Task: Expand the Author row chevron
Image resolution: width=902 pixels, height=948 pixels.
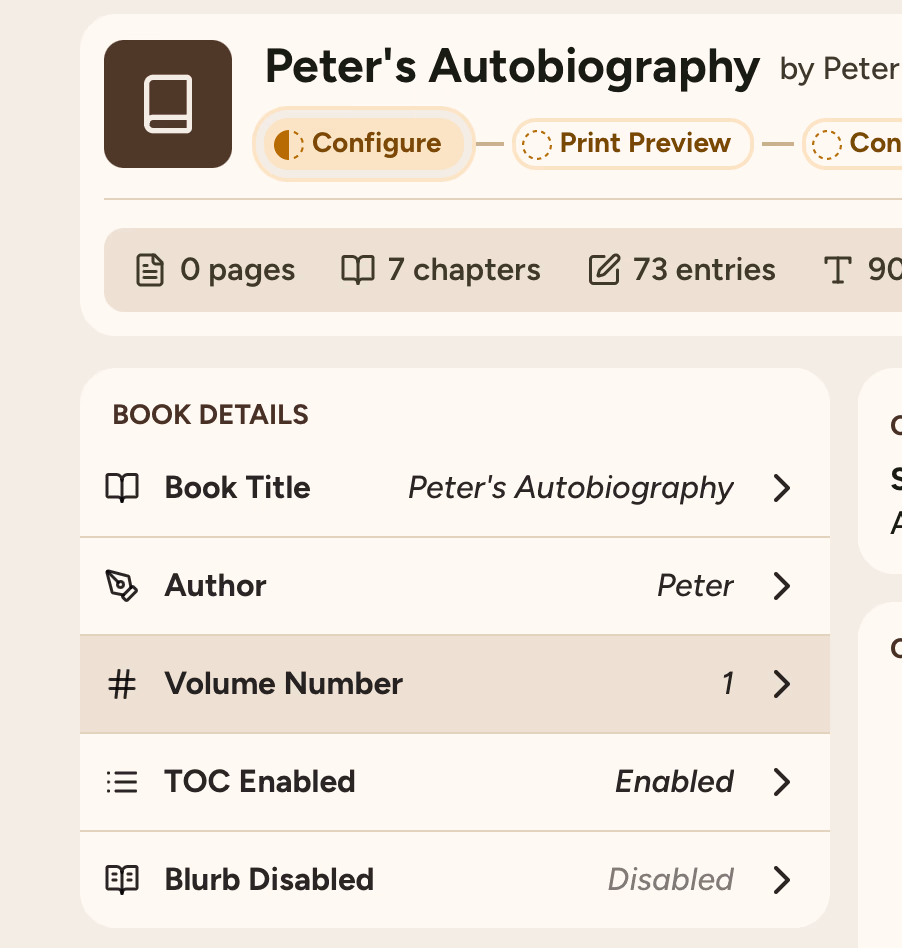Action: click(782, 586)
